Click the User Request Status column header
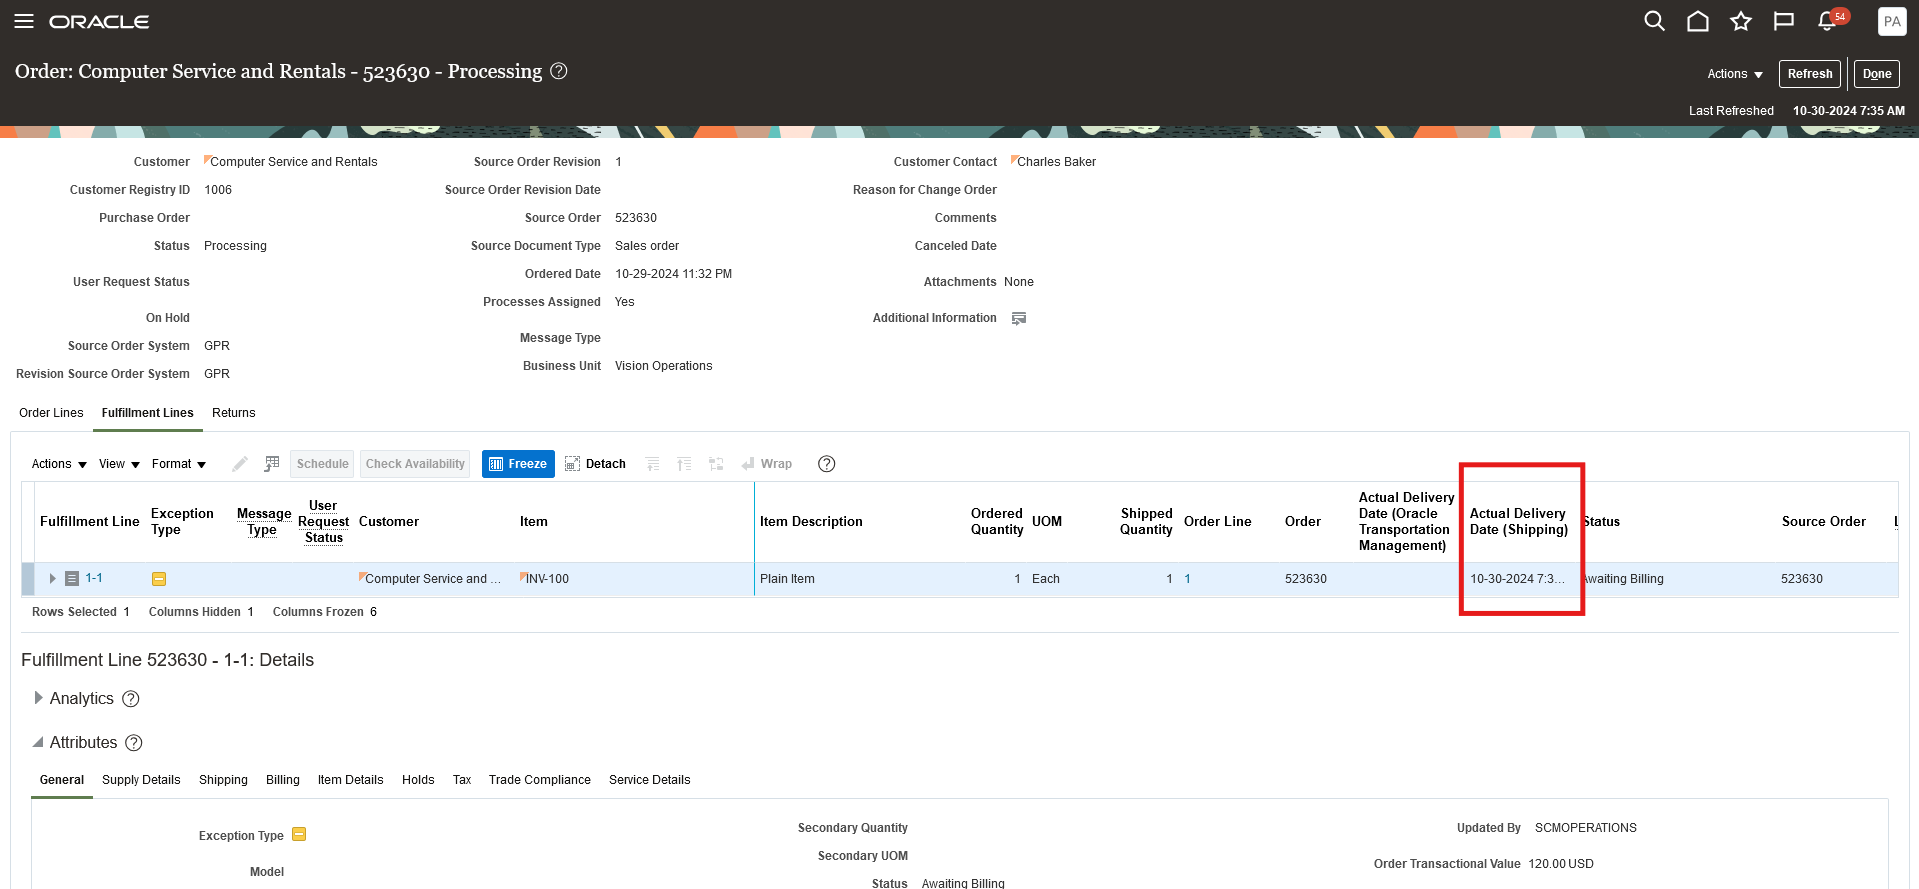 click(323, 522)
